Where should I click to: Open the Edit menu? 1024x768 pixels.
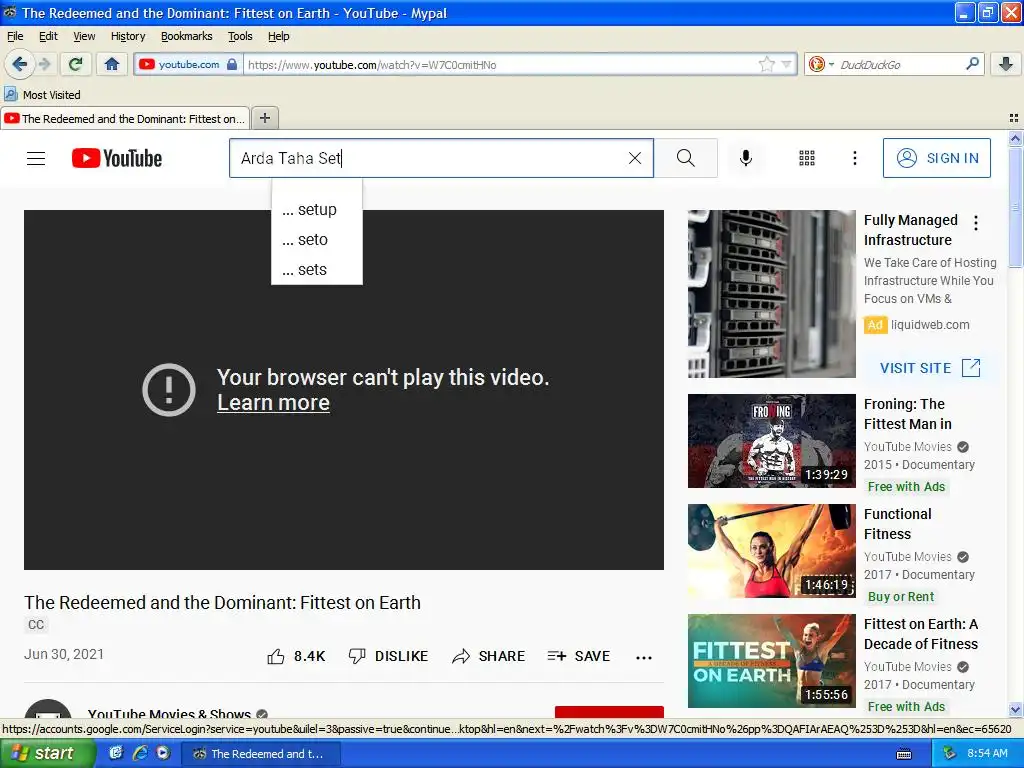[x=48, y=36]
